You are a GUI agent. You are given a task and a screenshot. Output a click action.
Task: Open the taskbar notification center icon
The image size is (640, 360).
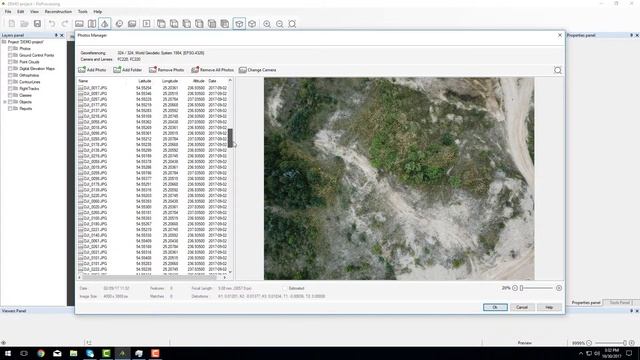[629, 353]
